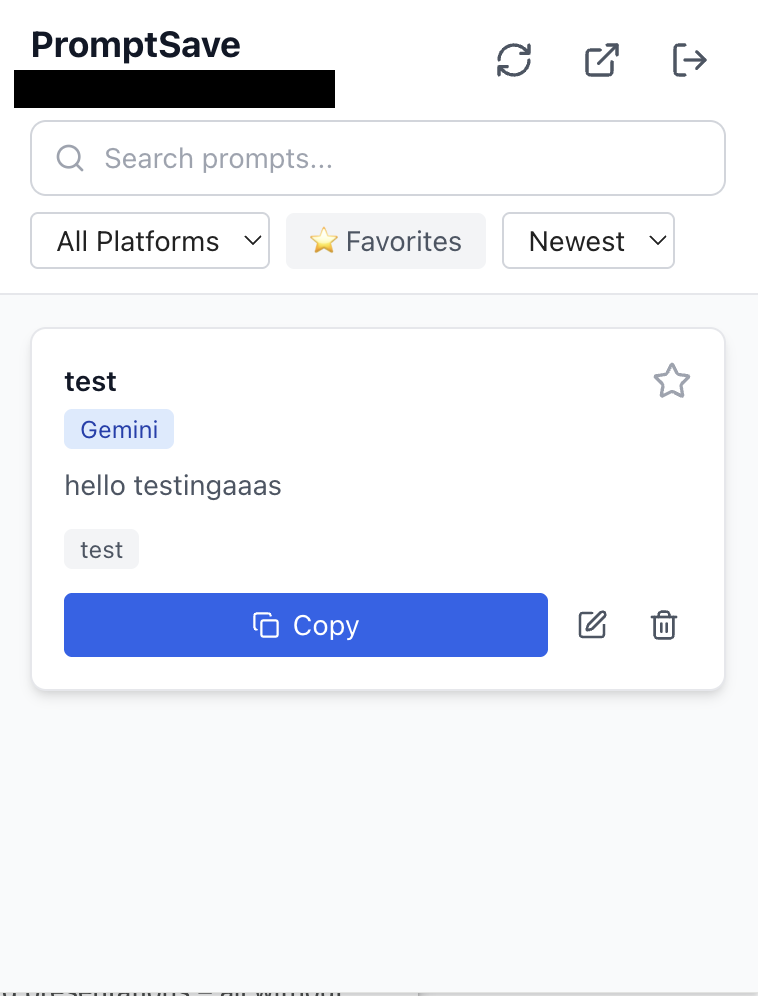Delete the test prompt with trash icon

(x=664, y=625)
